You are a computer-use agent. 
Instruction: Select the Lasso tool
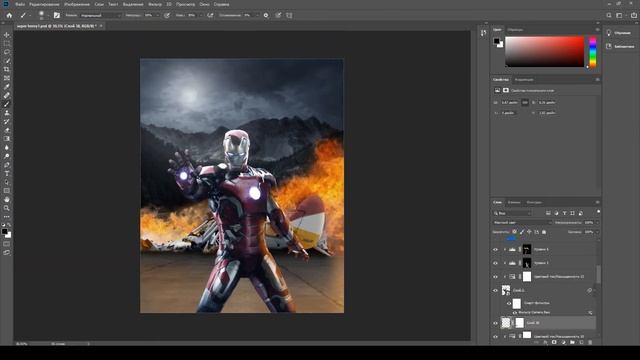pos(7,52)
